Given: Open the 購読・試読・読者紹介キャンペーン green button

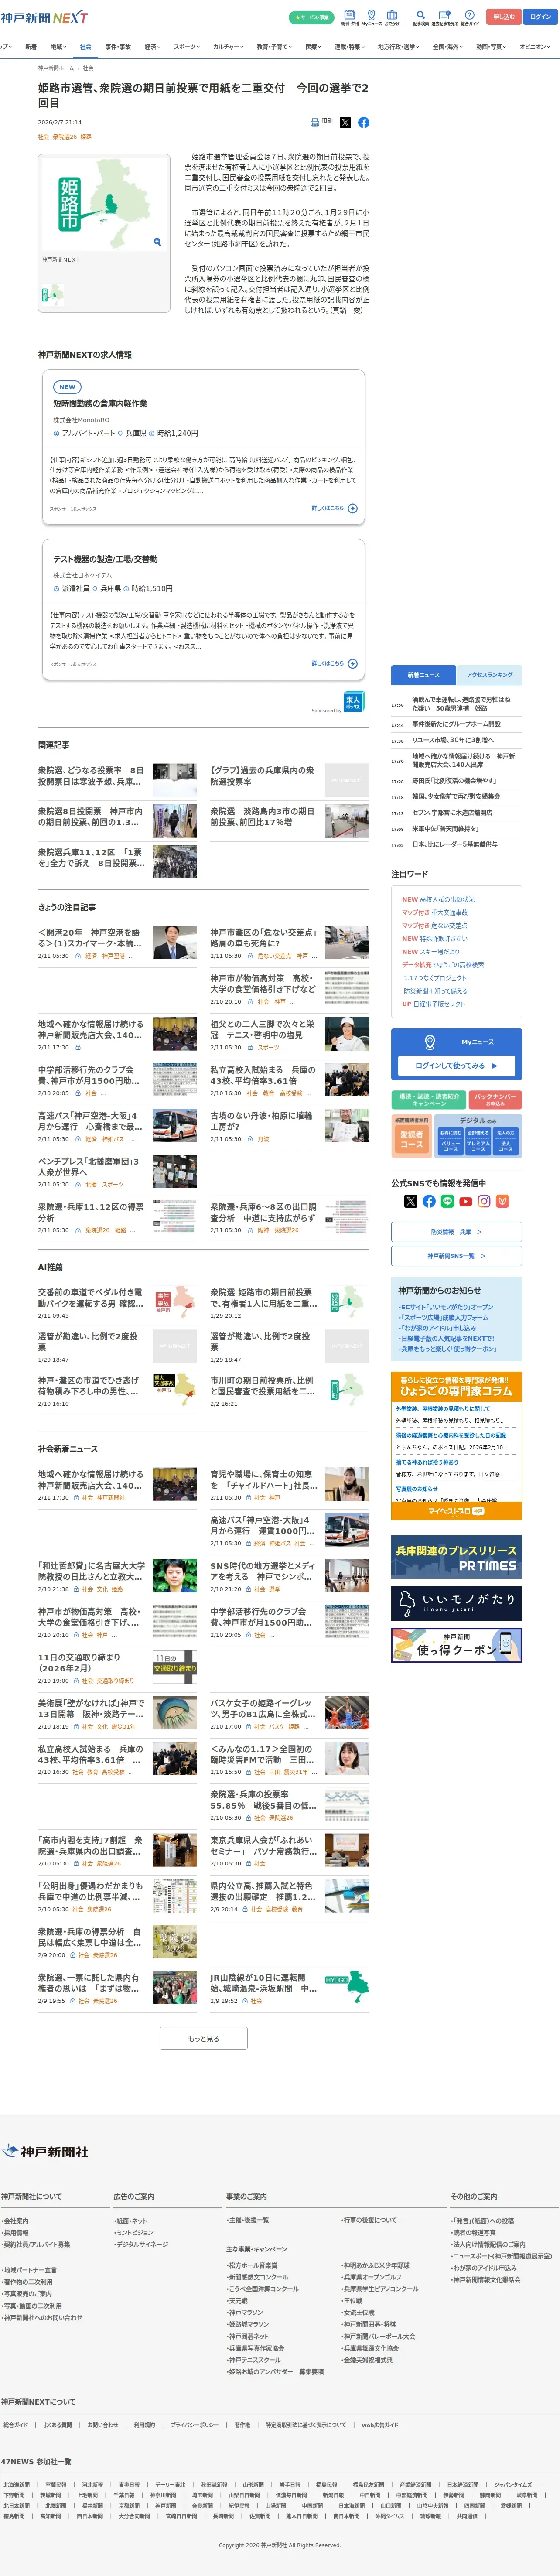Looking at the screenshot, I should coord(429,1099).
